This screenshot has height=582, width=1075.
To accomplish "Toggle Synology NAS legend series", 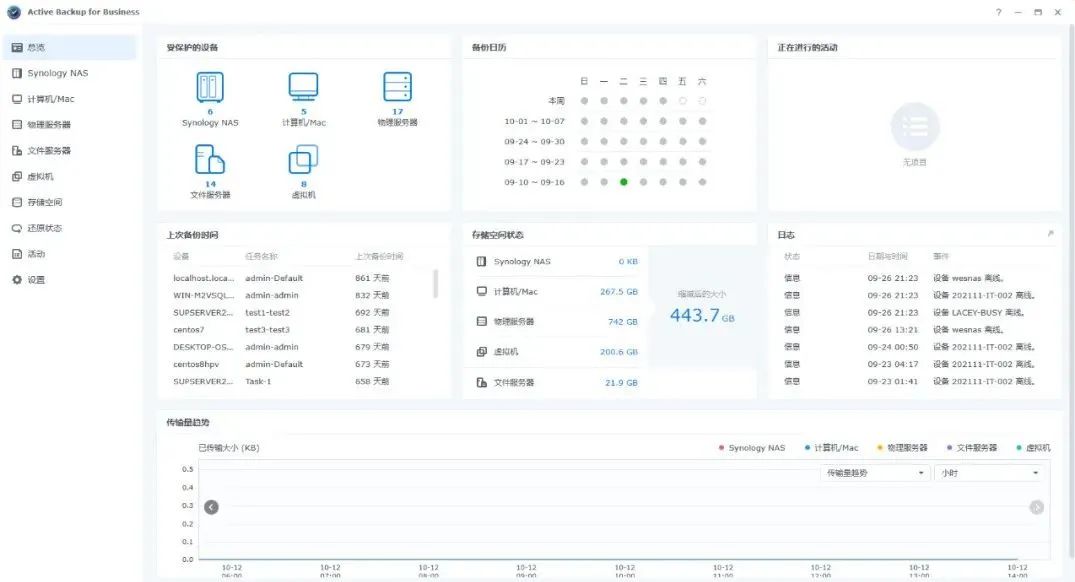I will pyautogui.click(x=752, y=448).
